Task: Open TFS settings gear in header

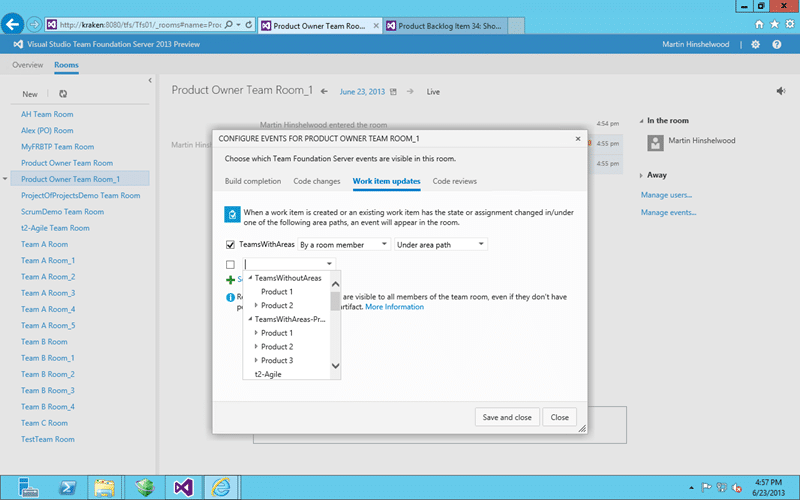Action: (x=756, y=44)
